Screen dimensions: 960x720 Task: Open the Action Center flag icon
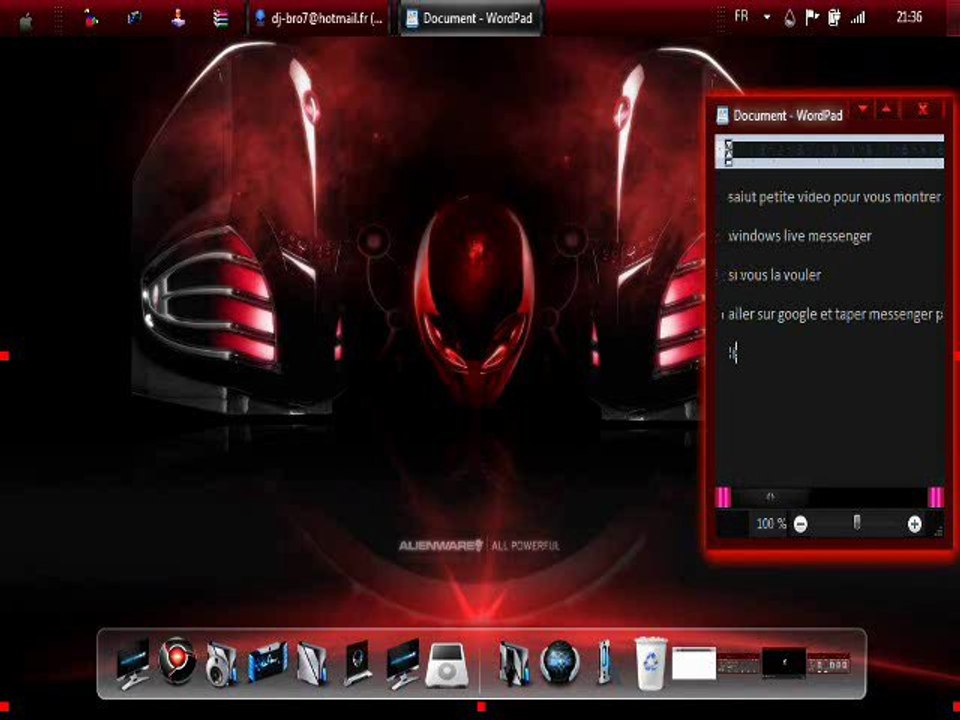pyautogui.click(x=812, y=18)
